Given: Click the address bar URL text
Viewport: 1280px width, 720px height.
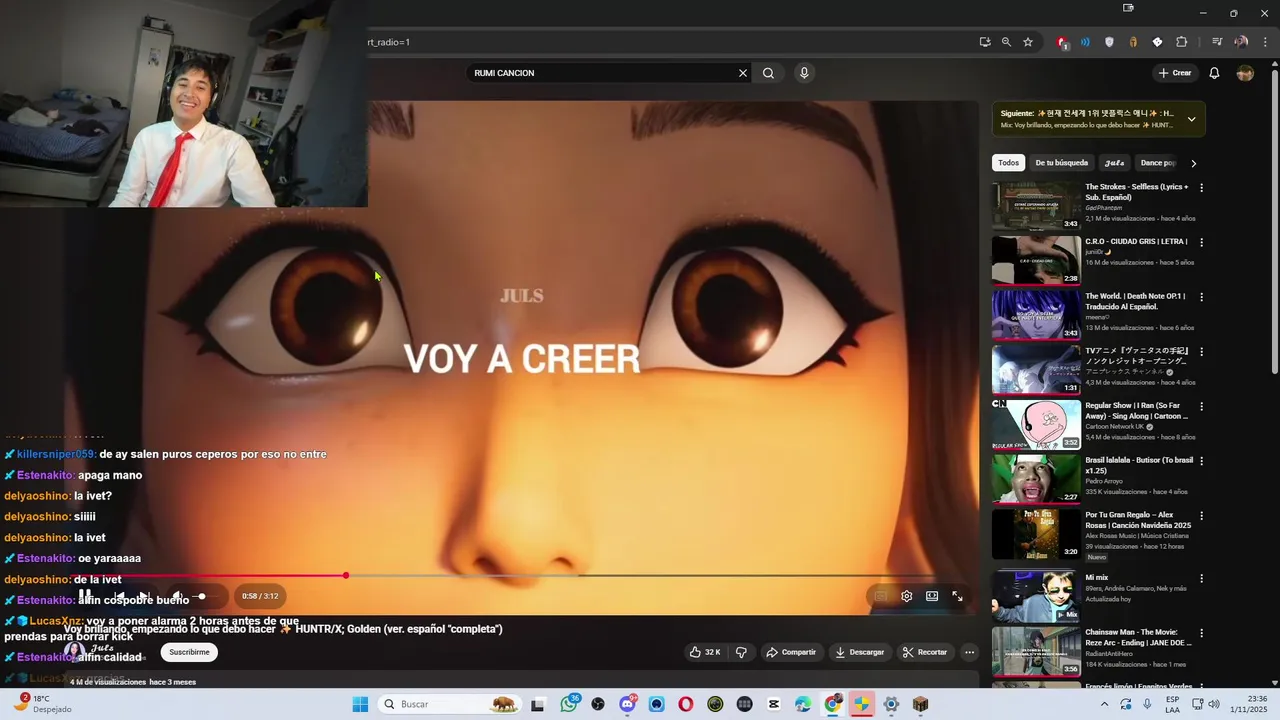Looking at the screenshot, I should [x=389, y=42].
